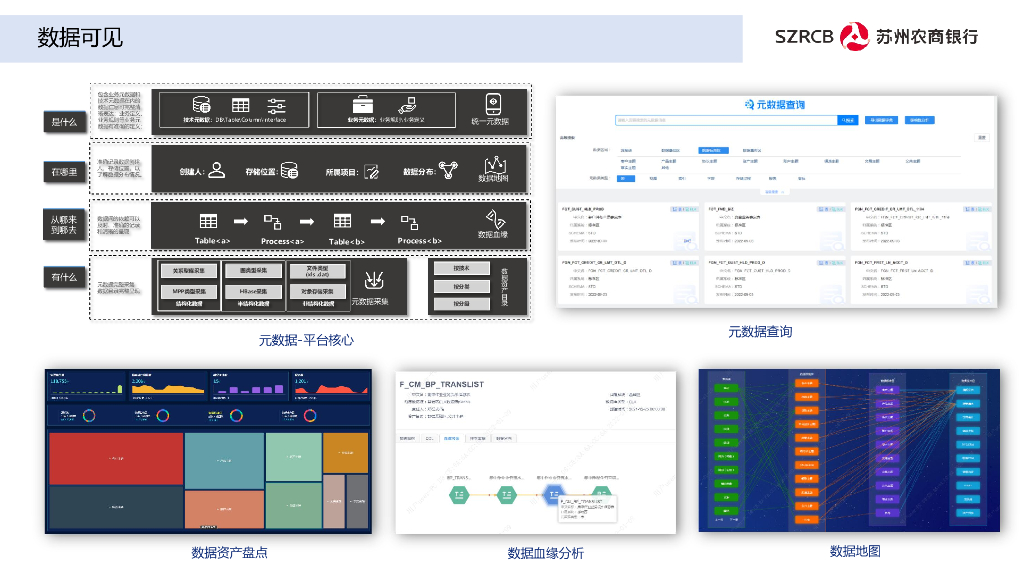The height and width of the screenshot is (574, 1024).
Task: Open the FGW_FCT_PRST_LN_ACCT_D result card
Action: coord(921,279)
